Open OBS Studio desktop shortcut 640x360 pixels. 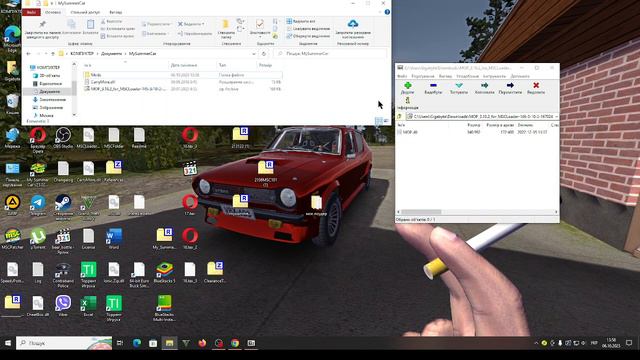63,138
